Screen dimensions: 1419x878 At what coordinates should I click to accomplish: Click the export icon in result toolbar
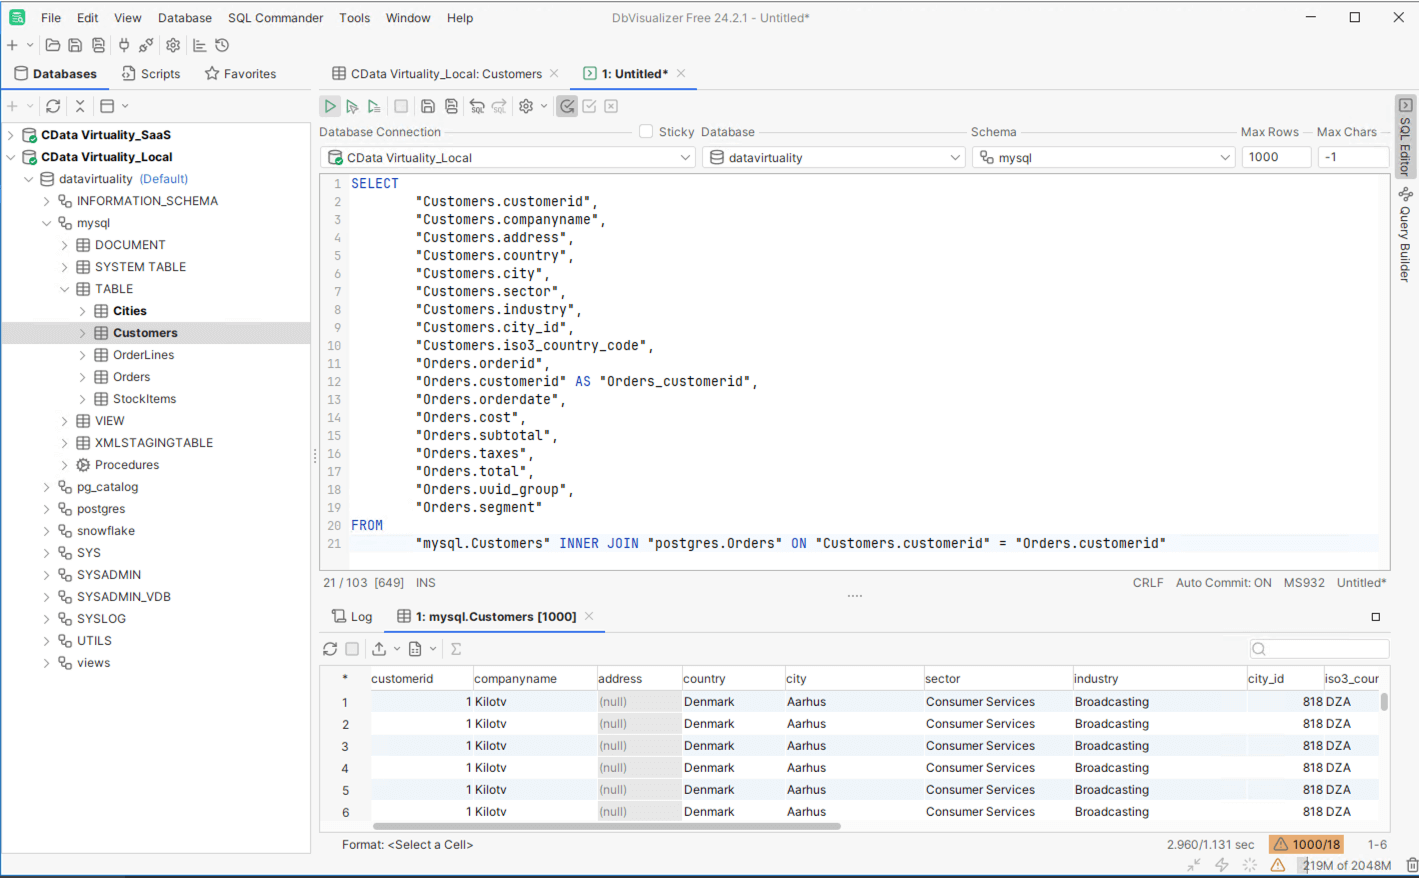tap(379, 649)
